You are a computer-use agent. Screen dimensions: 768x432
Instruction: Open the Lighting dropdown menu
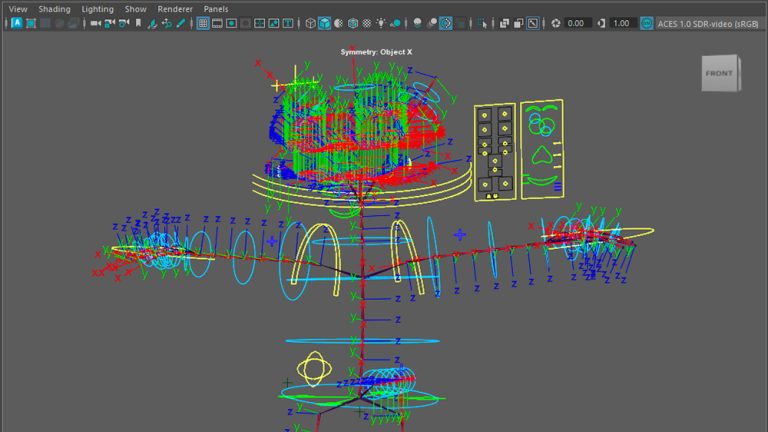click(x=97, y=8)
